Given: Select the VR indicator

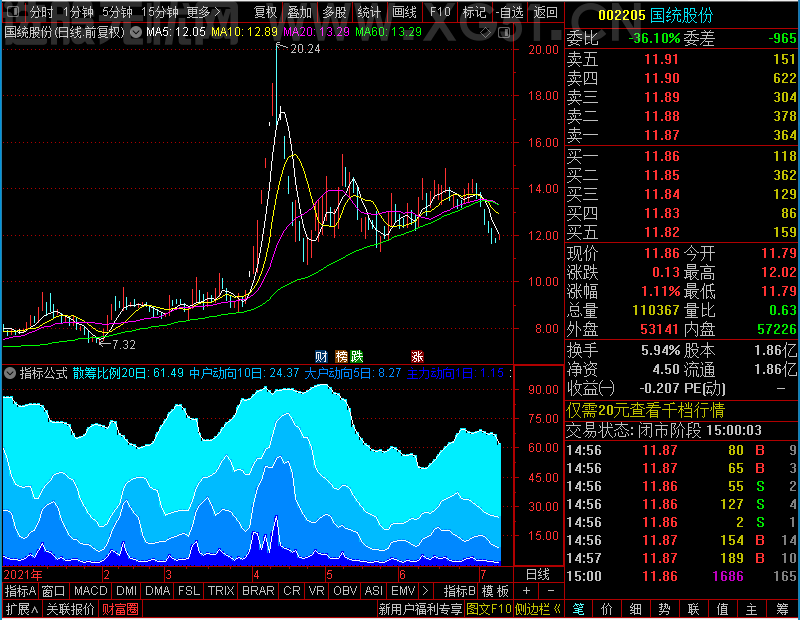Looking at the screenshot, I should pos(317,591).
